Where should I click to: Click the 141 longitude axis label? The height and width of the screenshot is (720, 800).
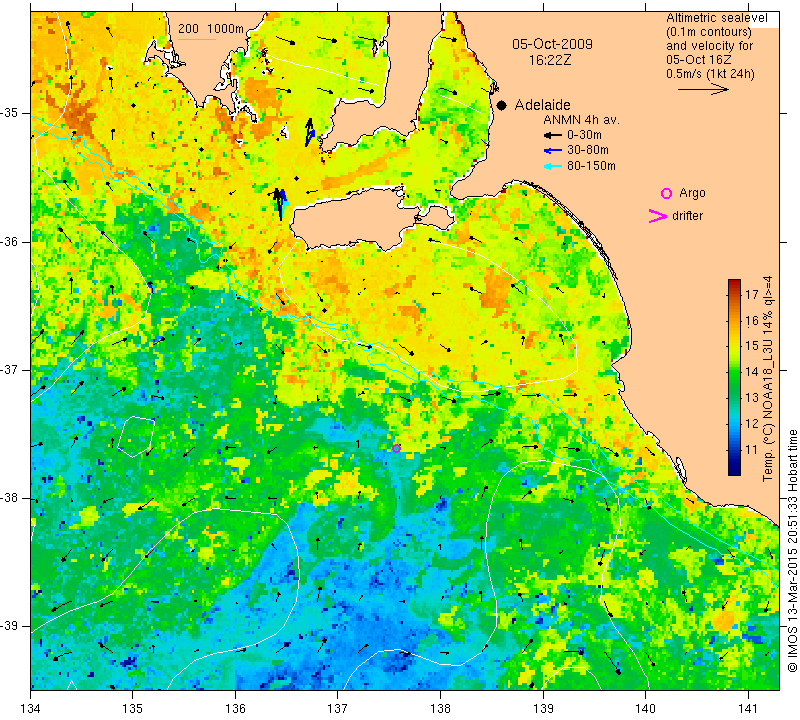[748, 709]
